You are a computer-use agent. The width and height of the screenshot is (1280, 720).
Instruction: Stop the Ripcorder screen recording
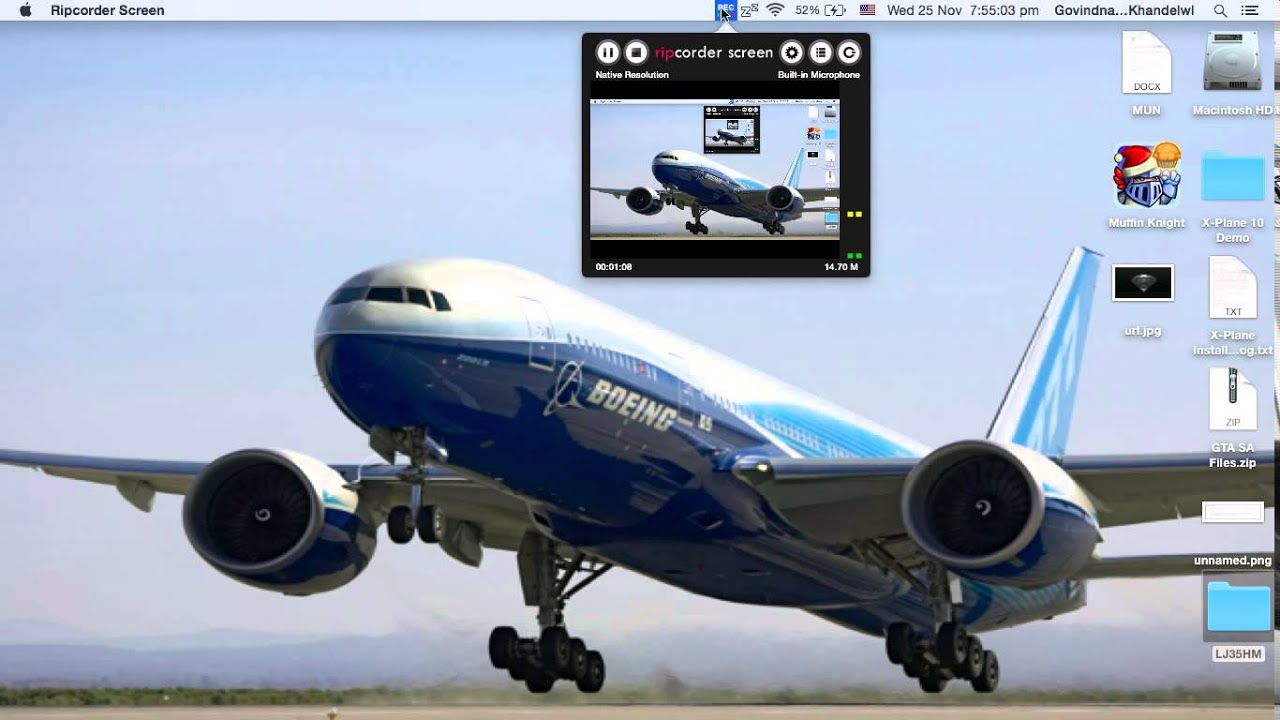pyautogui.click(x=636, y=53)
